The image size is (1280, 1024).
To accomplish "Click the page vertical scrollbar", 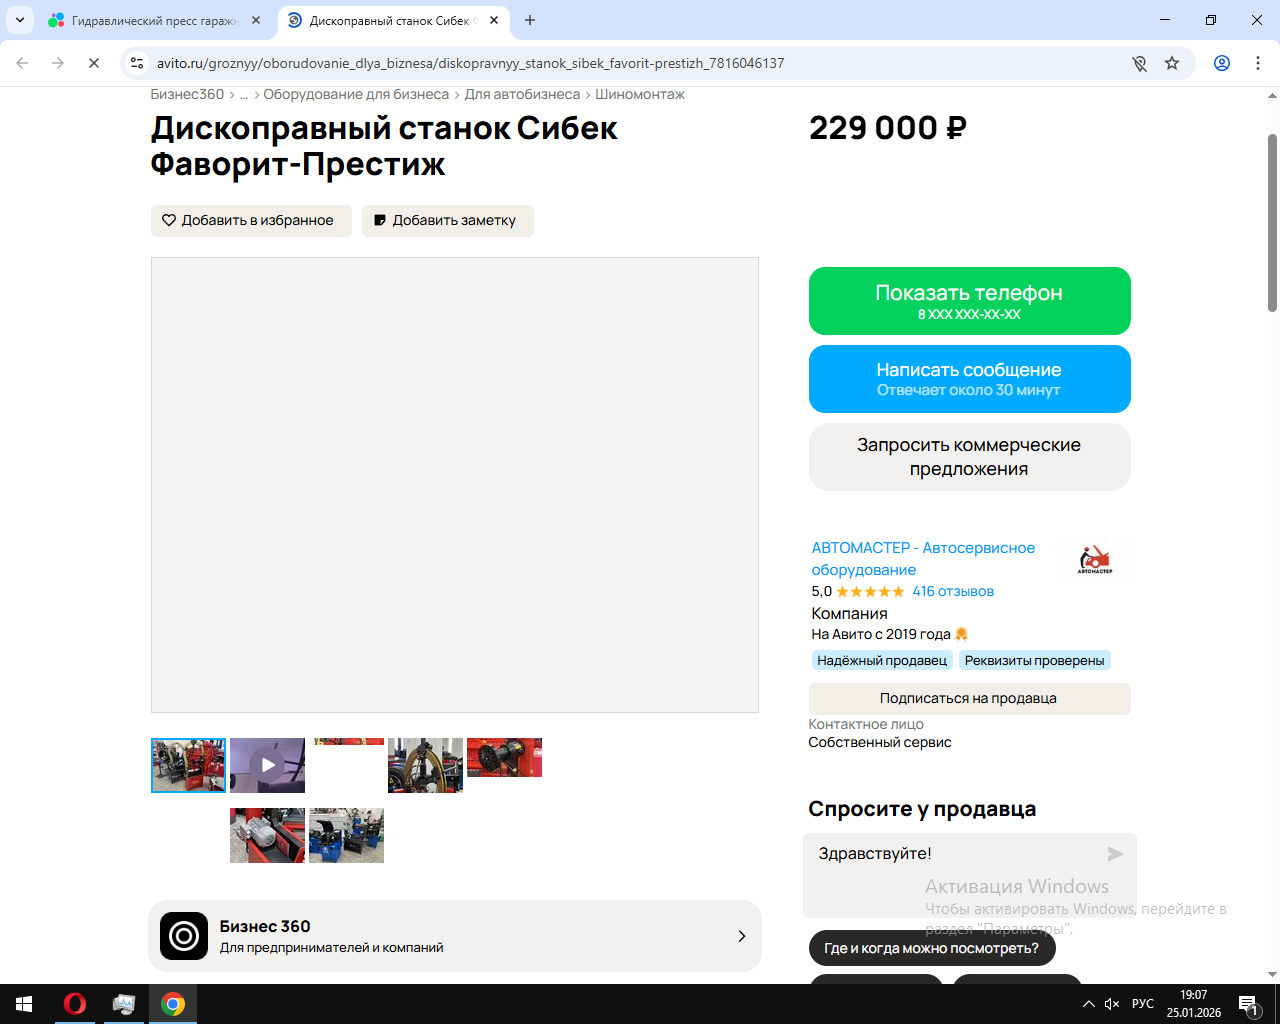I will [x=1272, y=222].
